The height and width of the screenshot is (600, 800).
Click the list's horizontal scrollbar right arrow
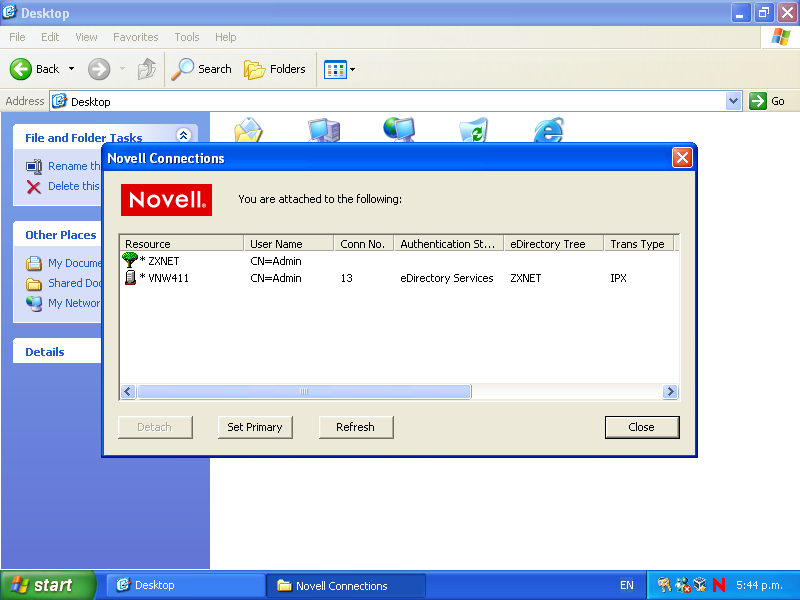pyautogui.click(x=670, y=391)
